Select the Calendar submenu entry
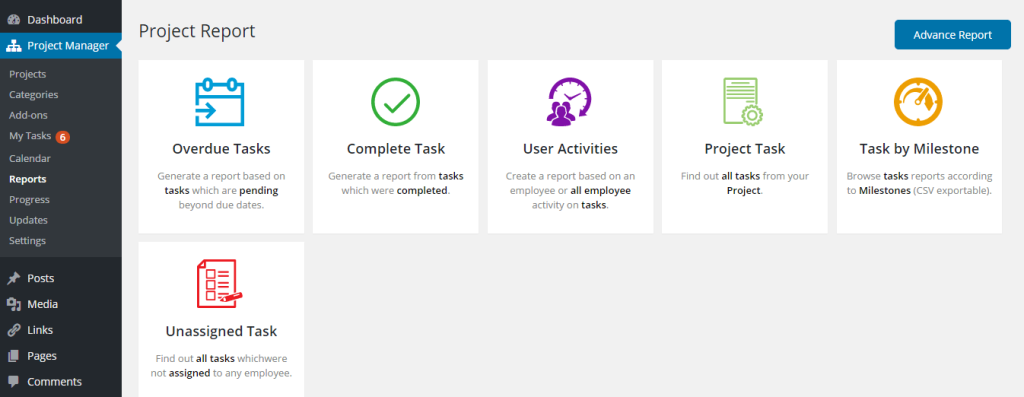Viewport: 1024px width, 397px height. (29, 158)
